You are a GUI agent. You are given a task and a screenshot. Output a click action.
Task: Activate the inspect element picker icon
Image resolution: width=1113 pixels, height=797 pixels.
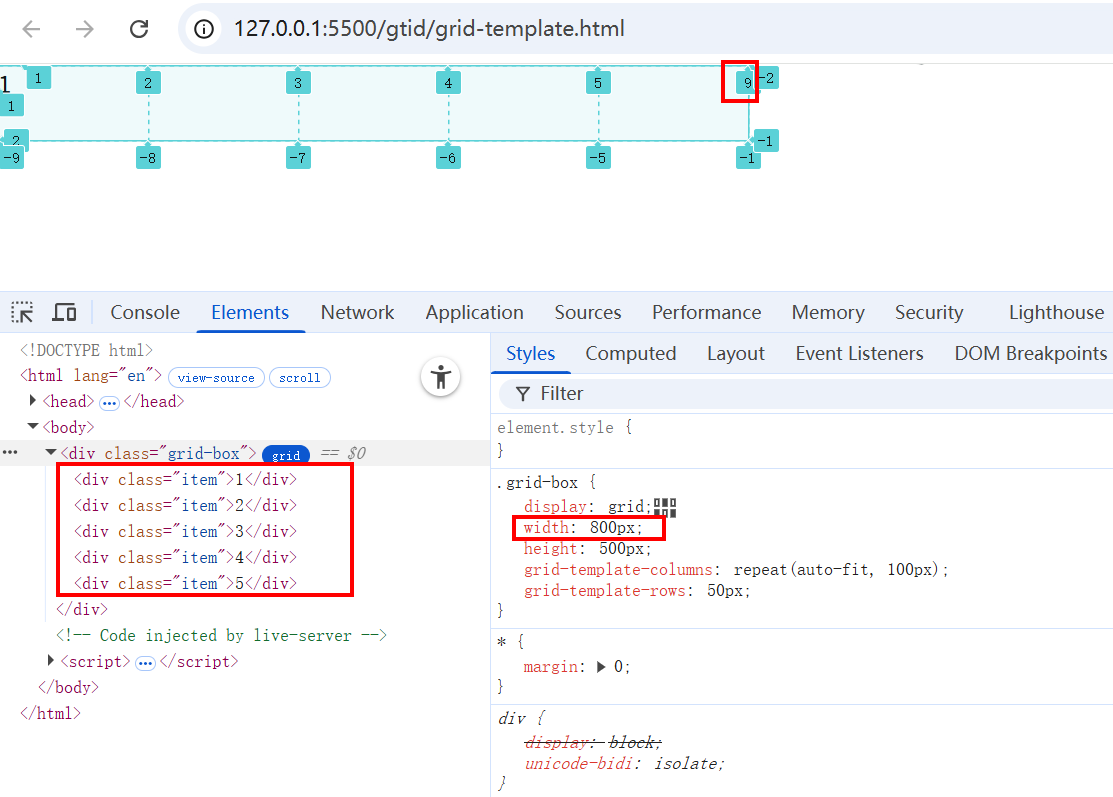(22, 312)
